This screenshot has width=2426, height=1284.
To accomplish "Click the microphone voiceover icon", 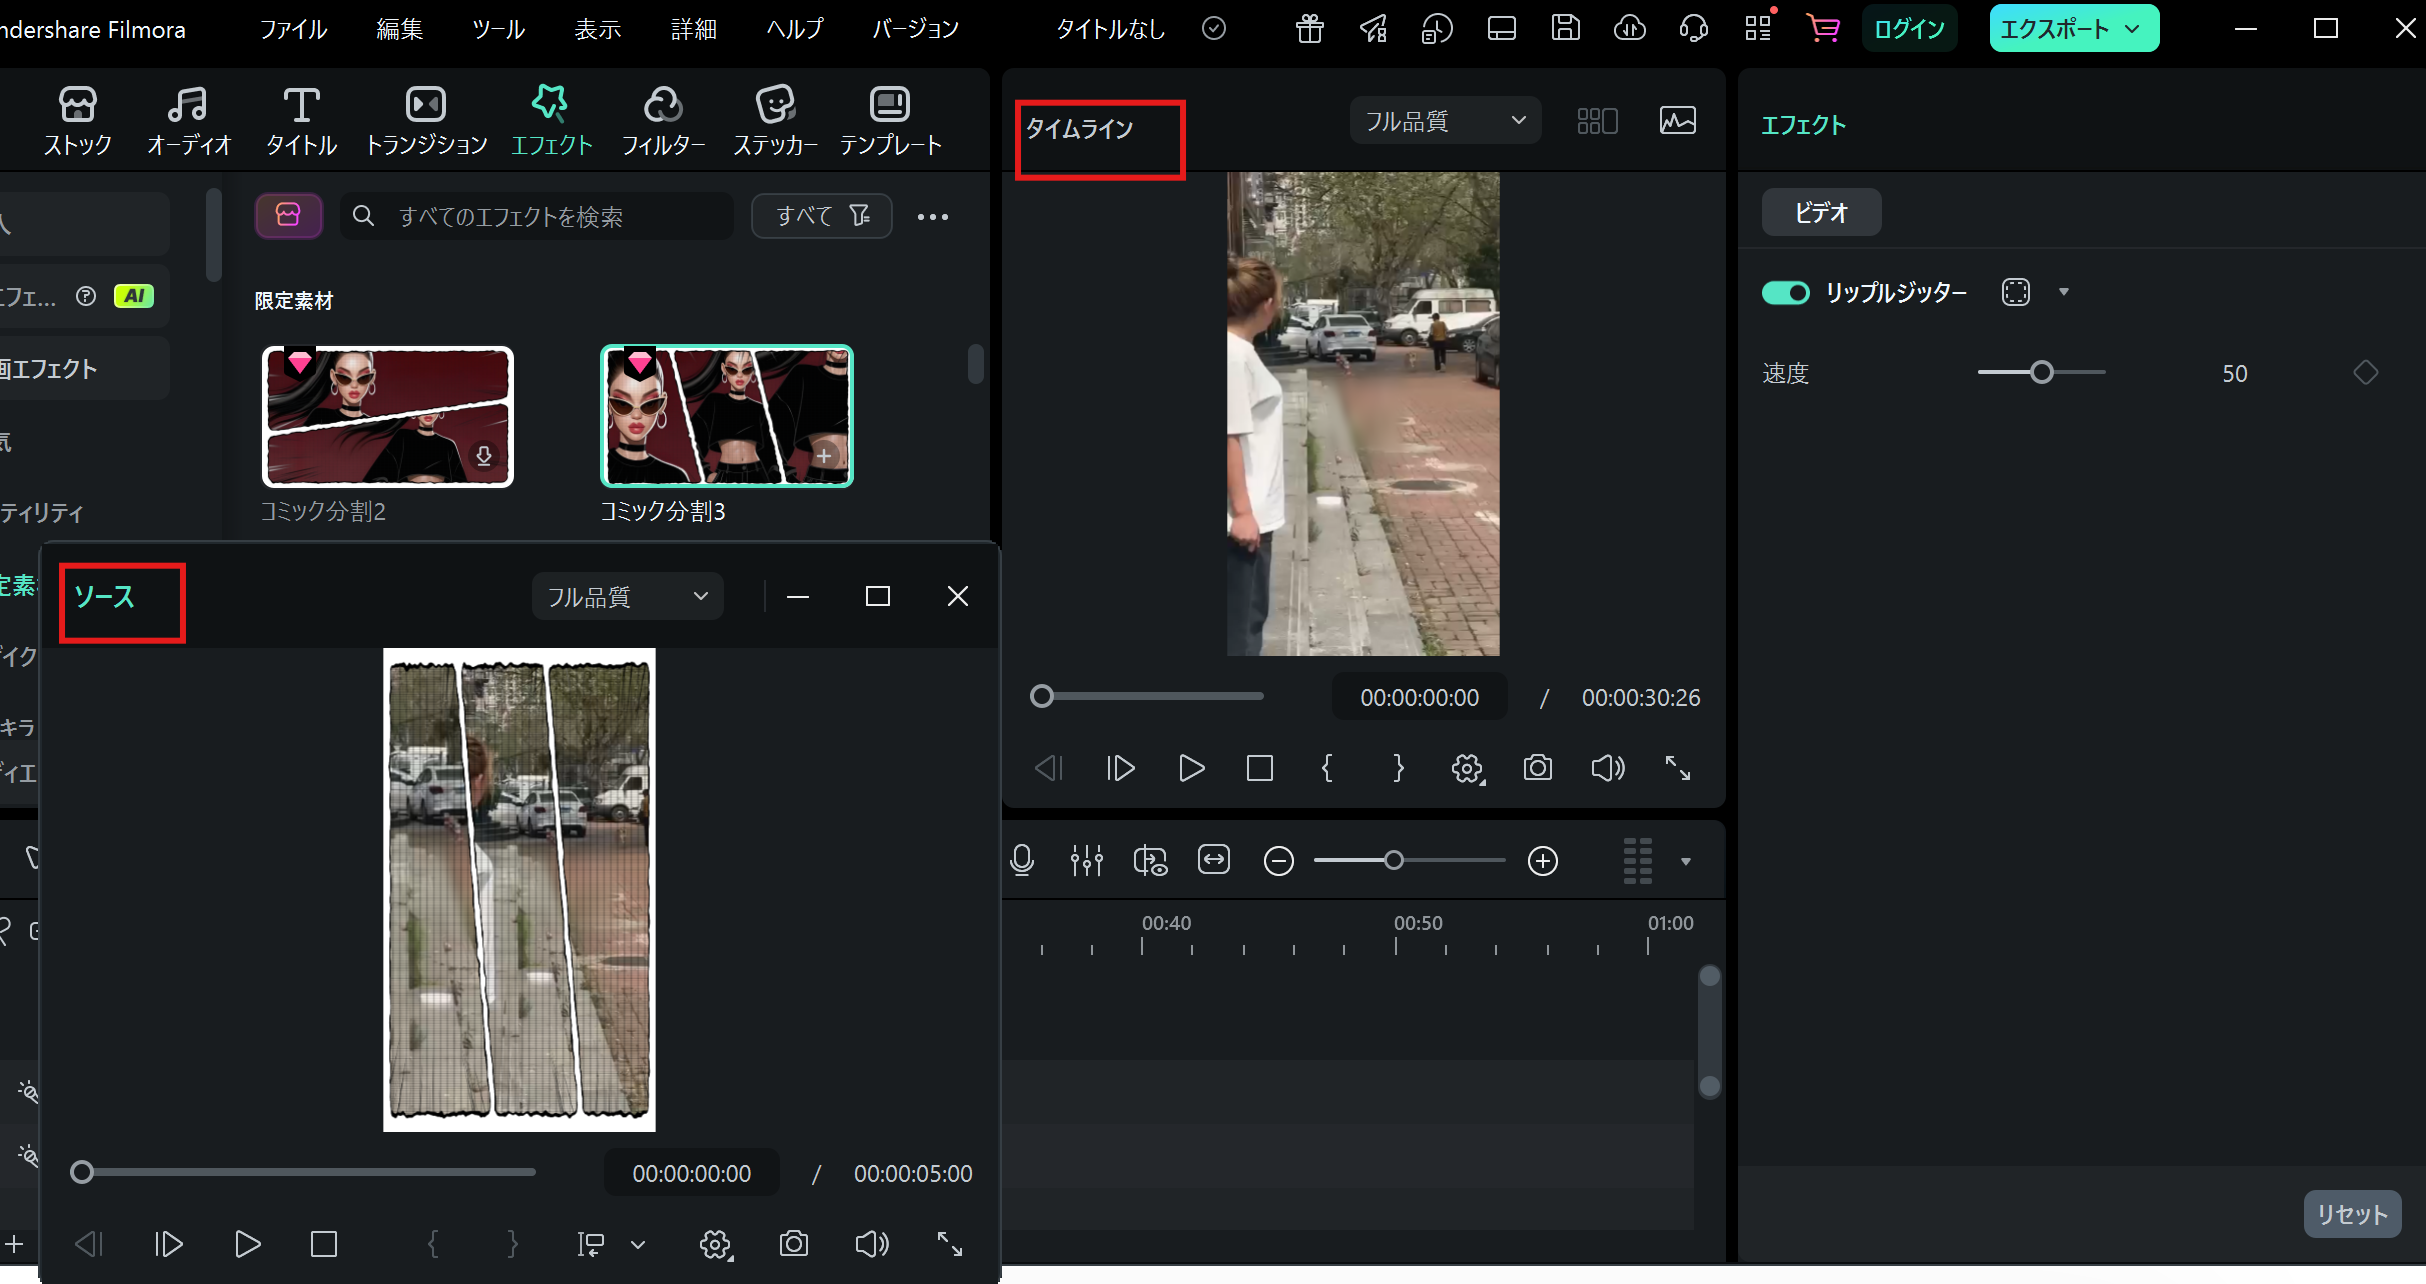I will click(1022, 861).
